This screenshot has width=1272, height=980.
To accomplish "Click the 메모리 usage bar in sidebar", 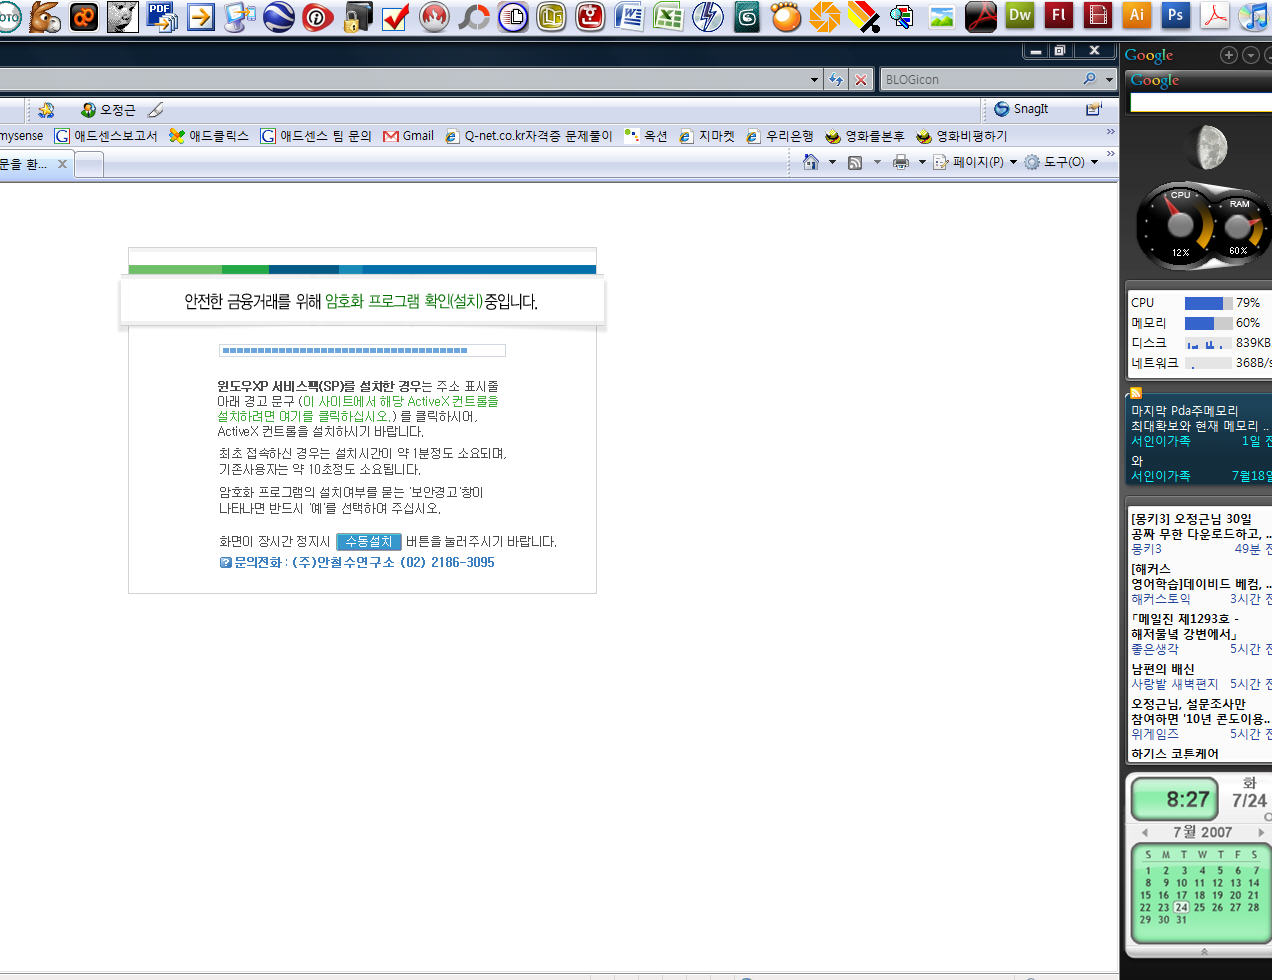I will [1208, 323].
